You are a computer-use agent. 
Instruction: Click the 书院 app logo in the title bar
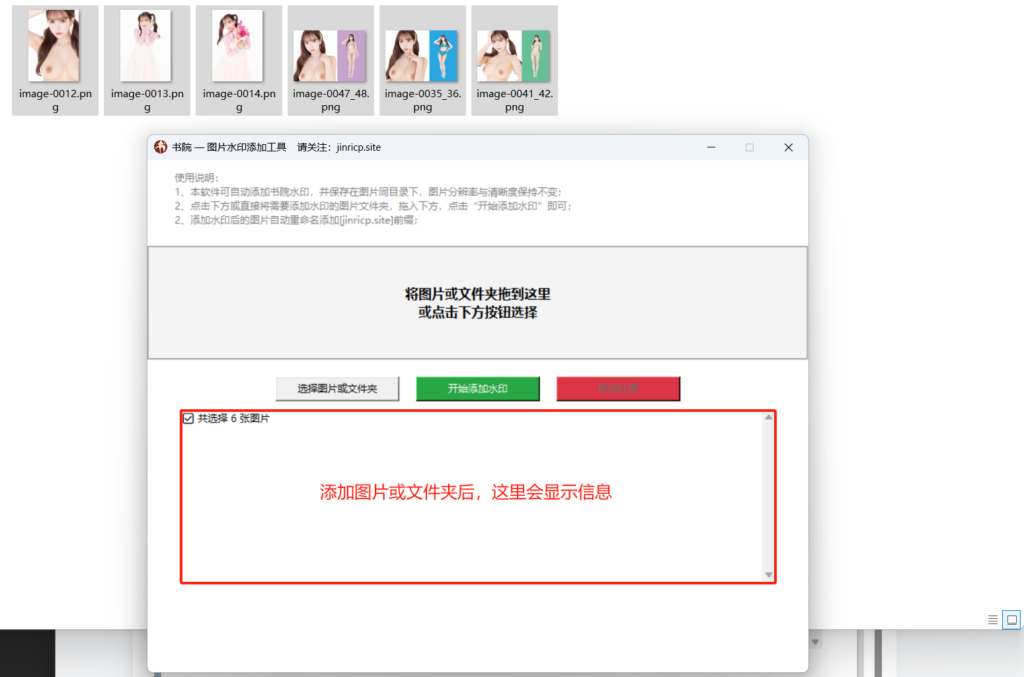pos(159,147)
